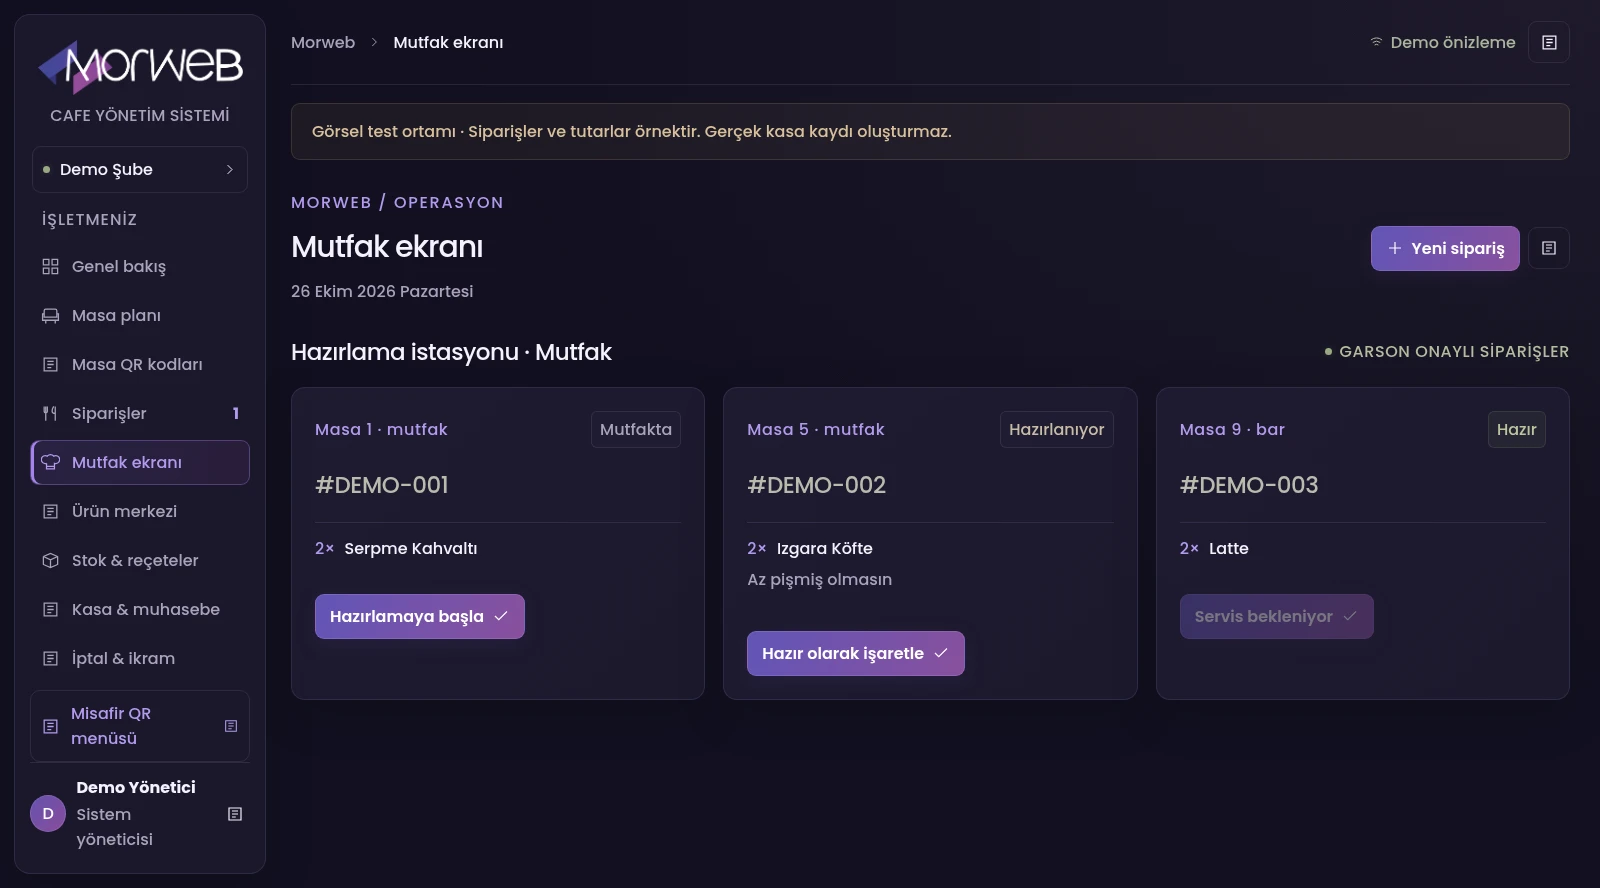Click the Hazırlanıyor status badge

(1057, 429)
